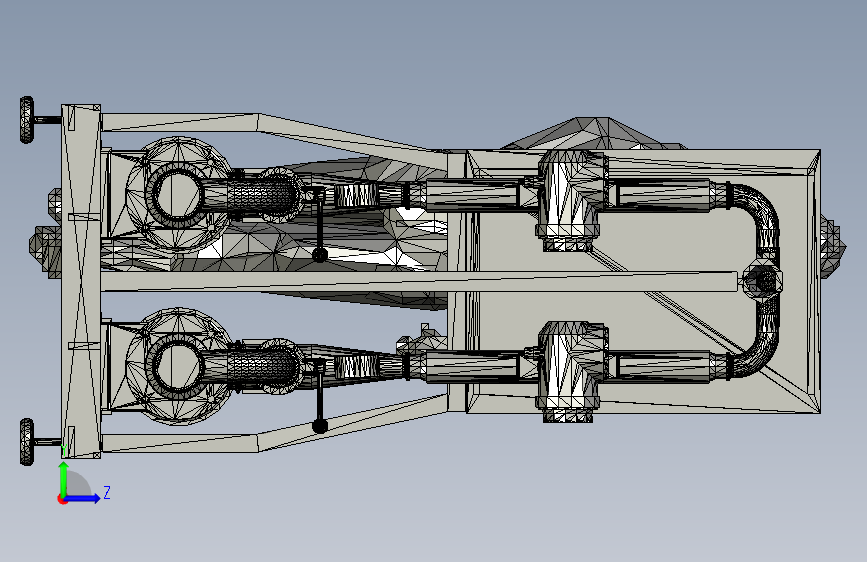This screenshot has height=562, width=867.
Task: Click the green Y axis arrow of the triad
Action: (x=64, y=480)
